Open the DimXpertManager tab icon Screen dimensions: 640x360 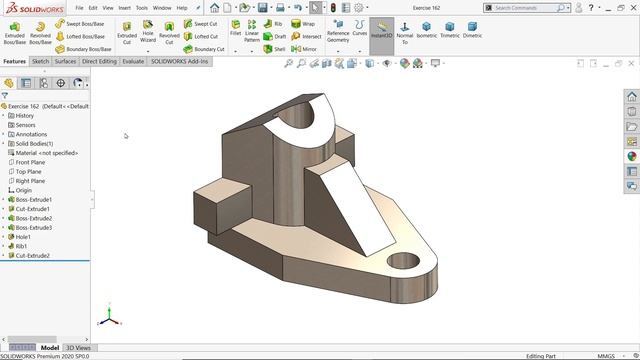(x=60, y=83)
